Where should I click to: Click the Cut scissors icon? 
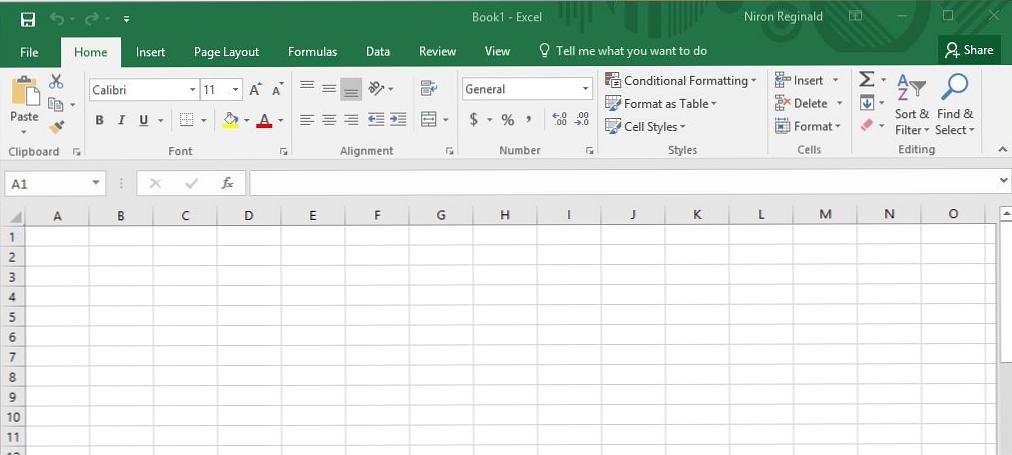click(56, 82)
